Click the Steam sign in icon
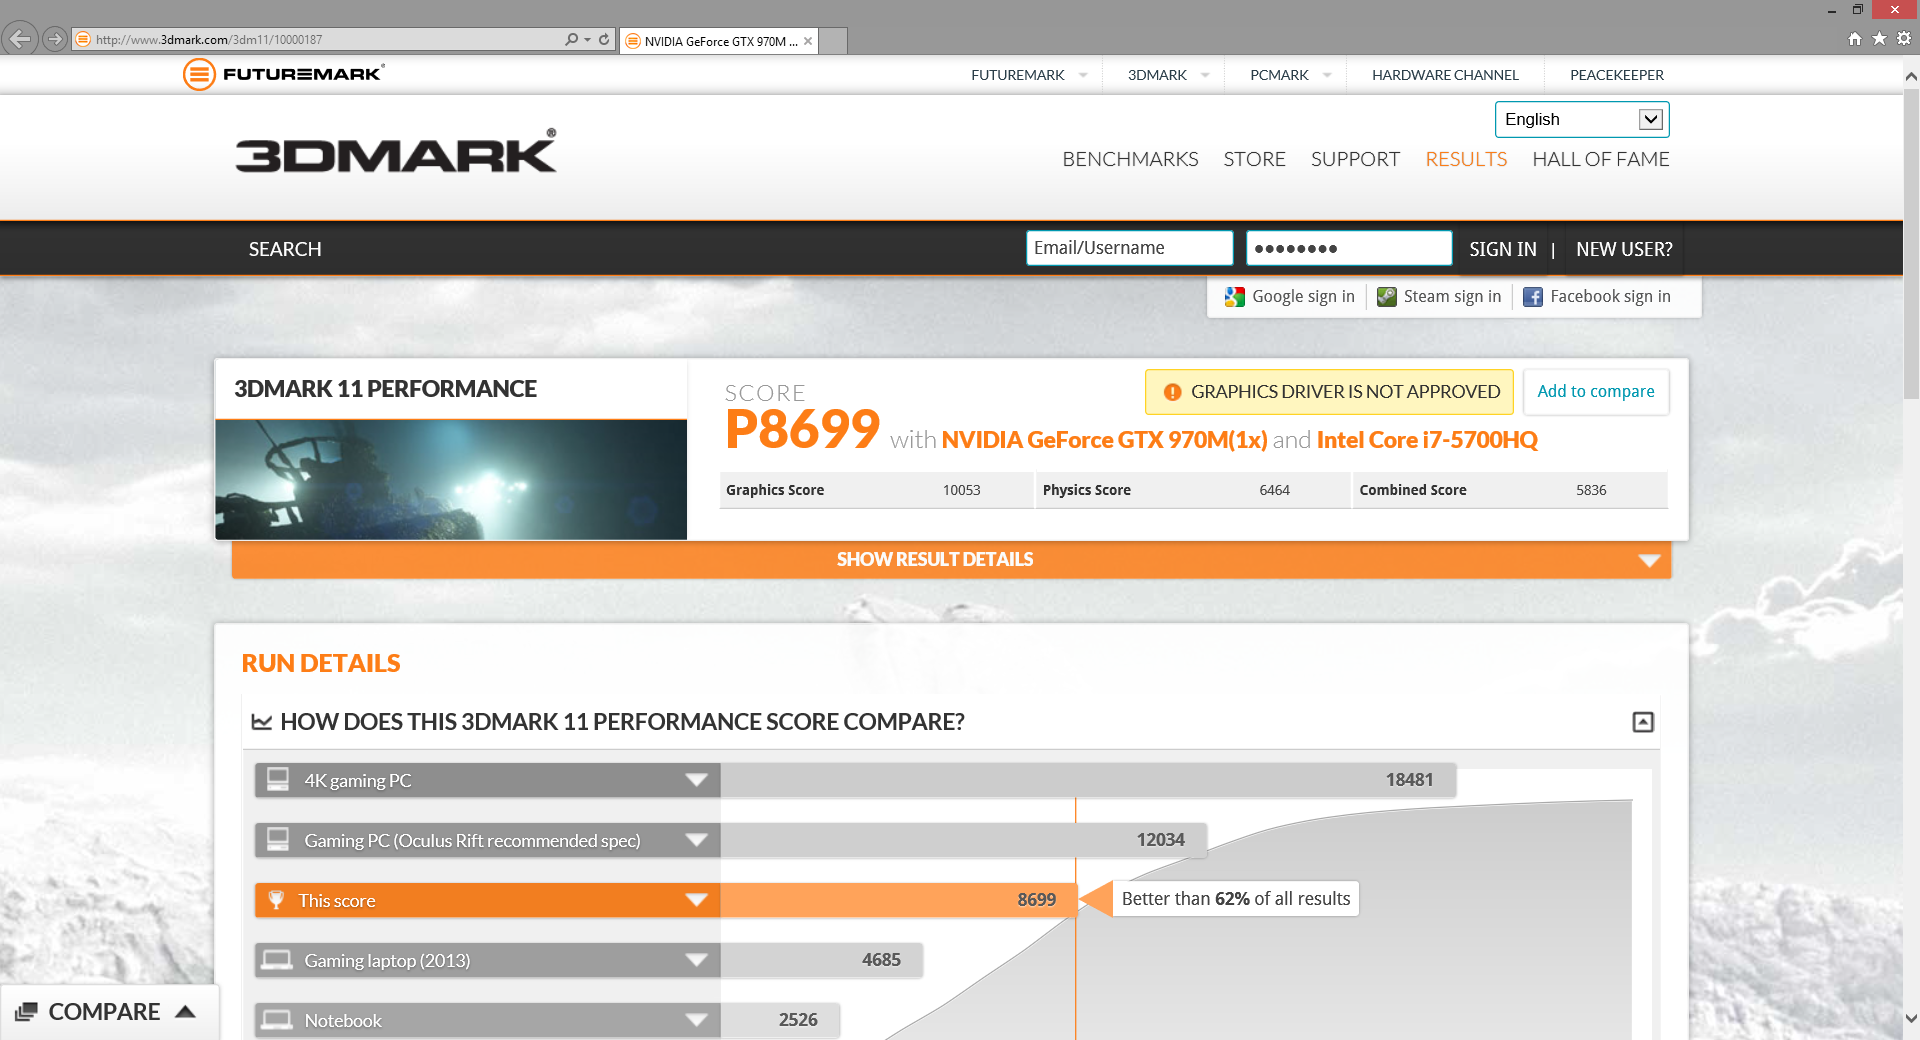The width and height of the screenshot is (1920, 1040). click(1387, 297)
